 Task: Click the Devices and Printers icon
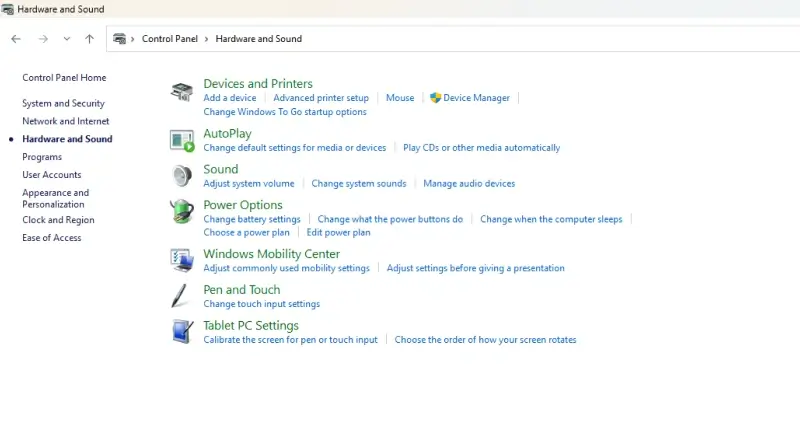(x=182, y=91)
